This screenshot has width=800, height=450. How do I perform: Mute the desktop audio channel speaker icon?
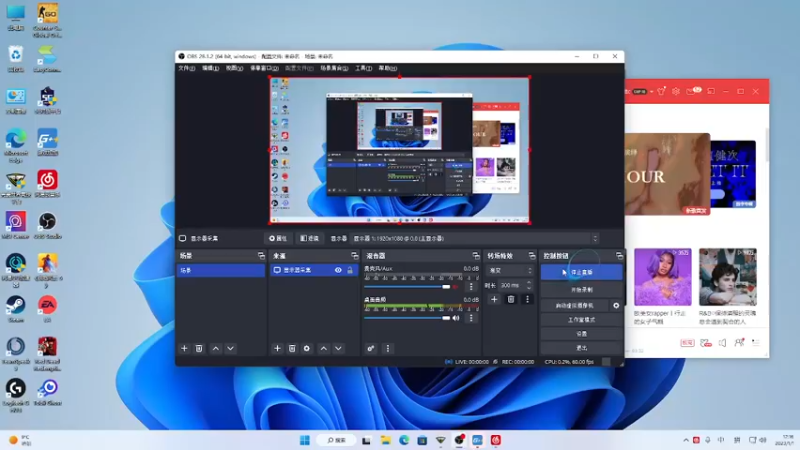point(456,318)
